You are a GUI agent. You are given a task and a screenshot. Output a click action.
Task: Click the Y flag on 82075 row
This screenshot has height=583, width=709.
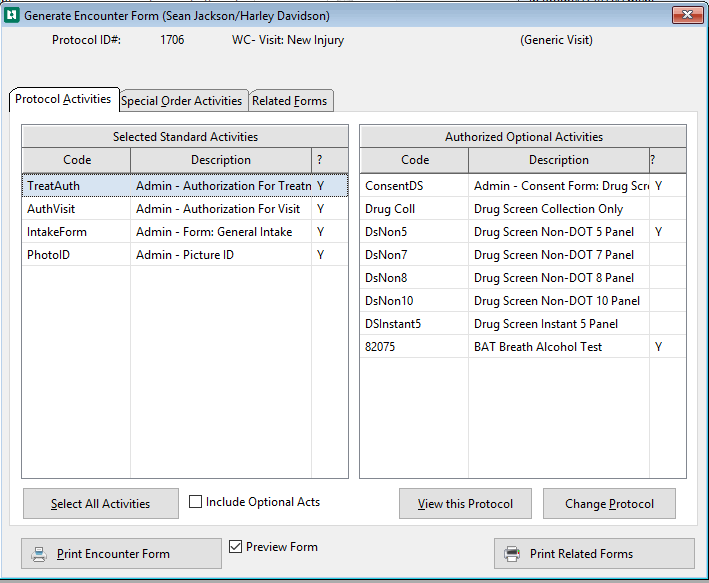[x=658, y=347]
